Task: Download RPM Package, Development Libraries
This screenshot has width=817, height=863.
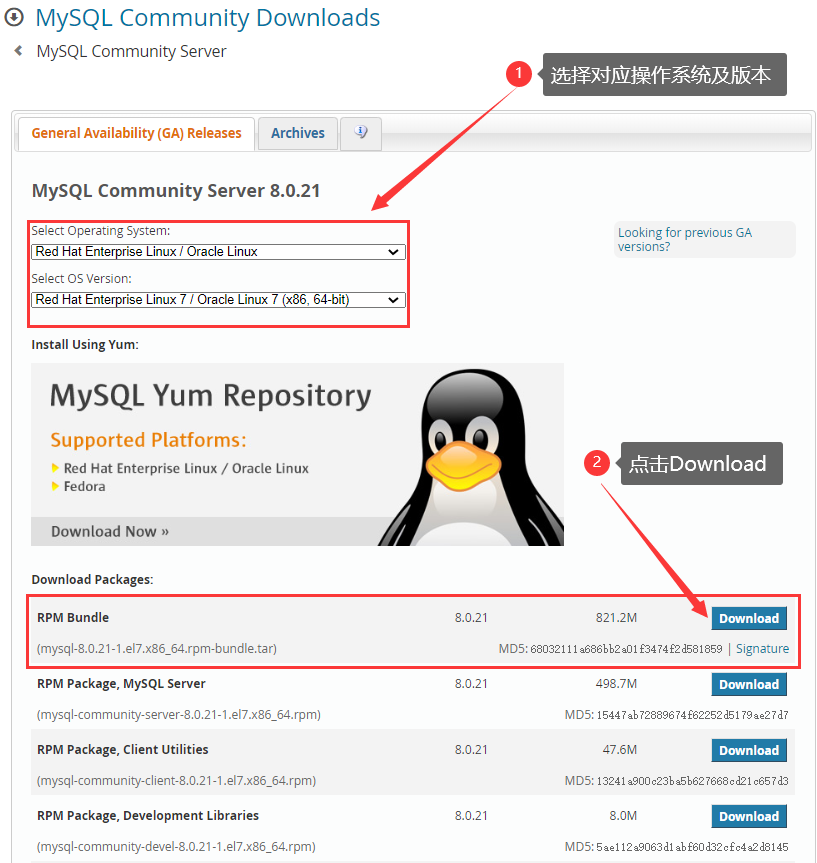Action: point(749,816)
